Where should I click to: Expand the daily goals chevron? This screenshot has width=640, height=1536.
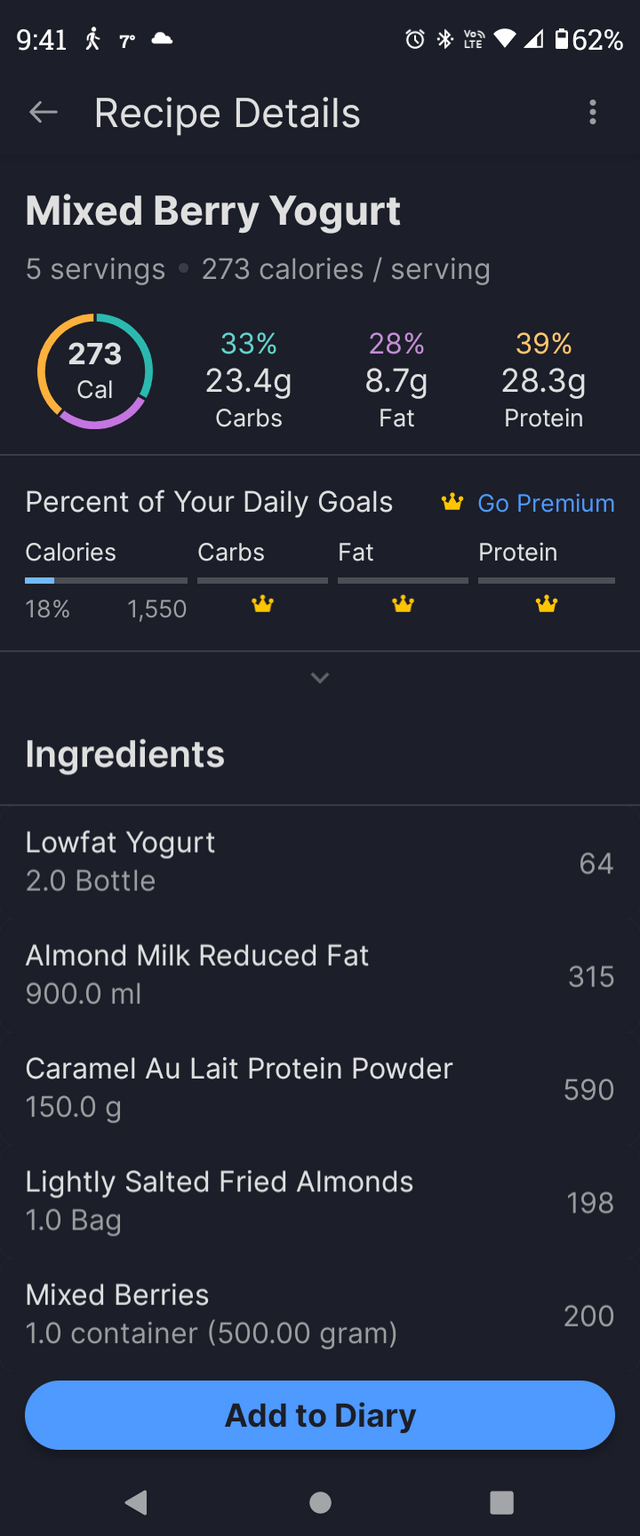pos(320,678)
